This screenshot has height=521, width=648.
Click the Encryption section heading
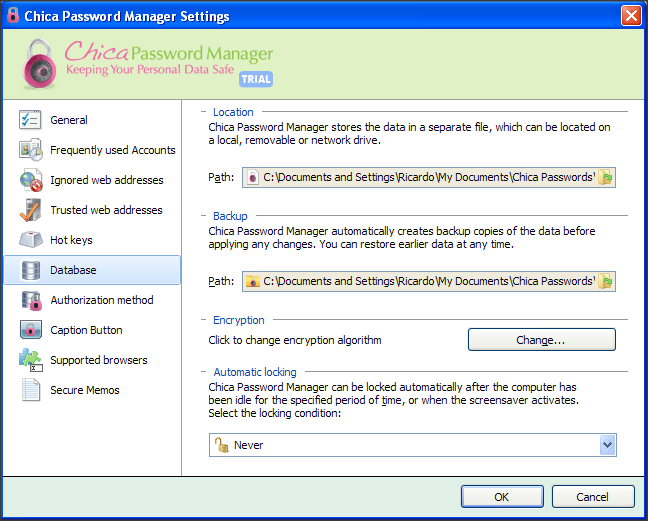pyautogui.click(x=238, y=320)
